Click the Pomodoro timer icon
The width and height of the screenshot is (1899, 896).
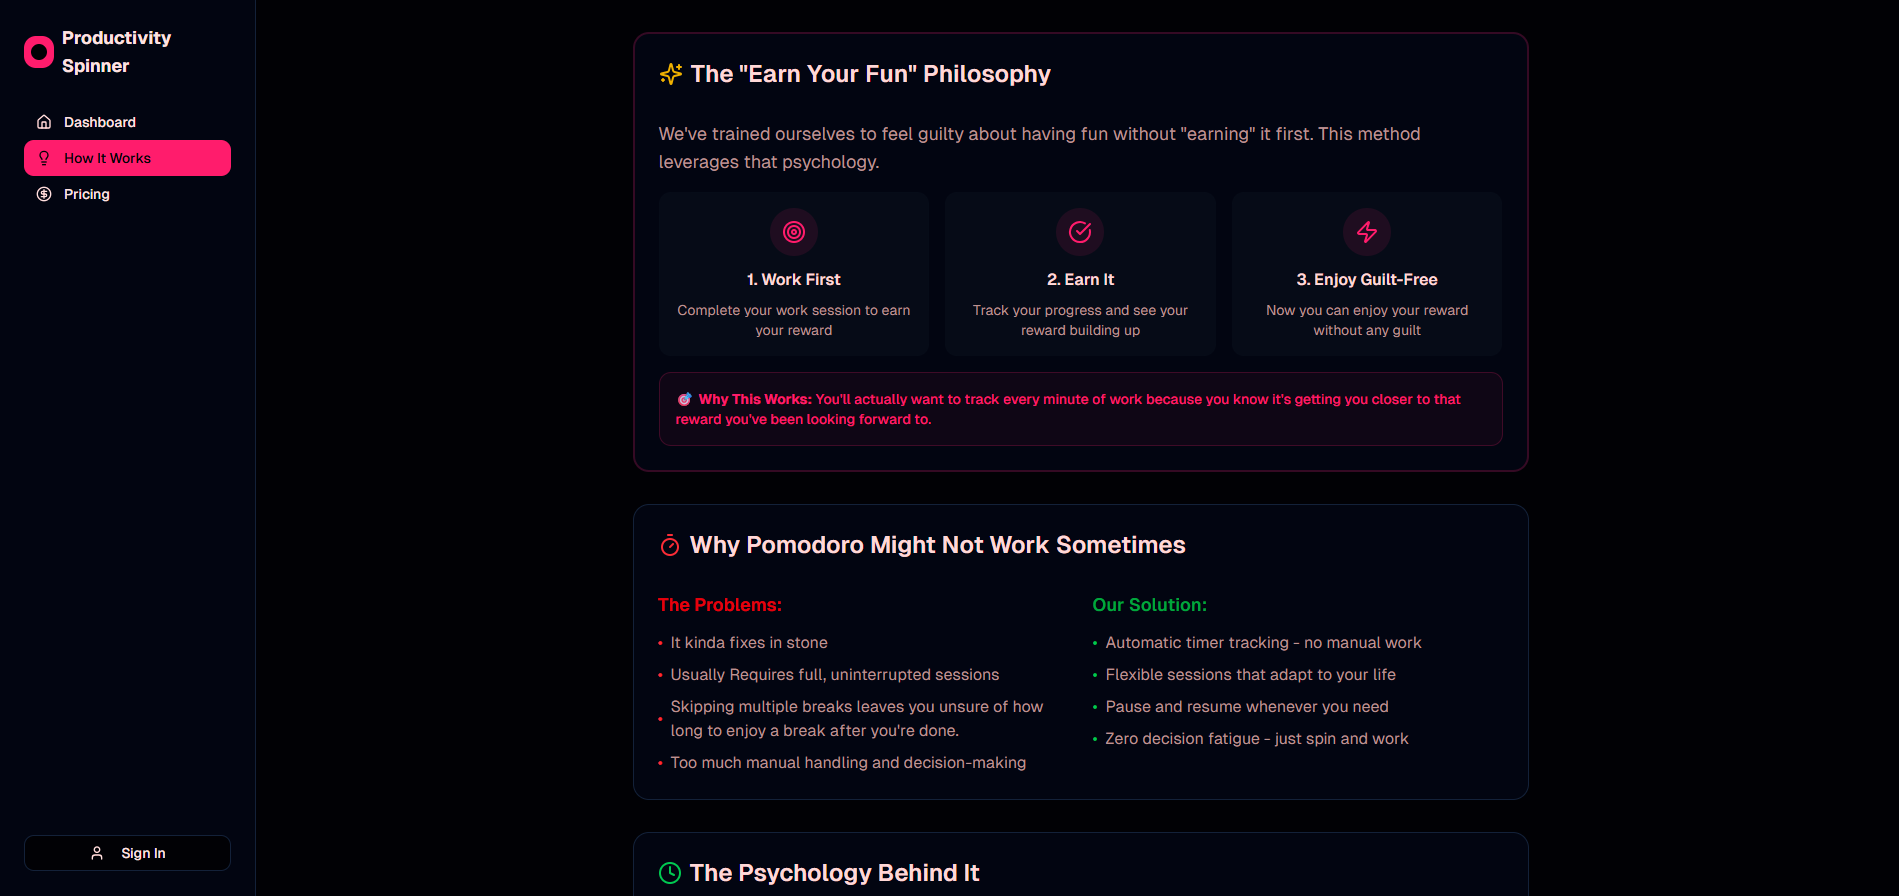(x=670, y=545)
